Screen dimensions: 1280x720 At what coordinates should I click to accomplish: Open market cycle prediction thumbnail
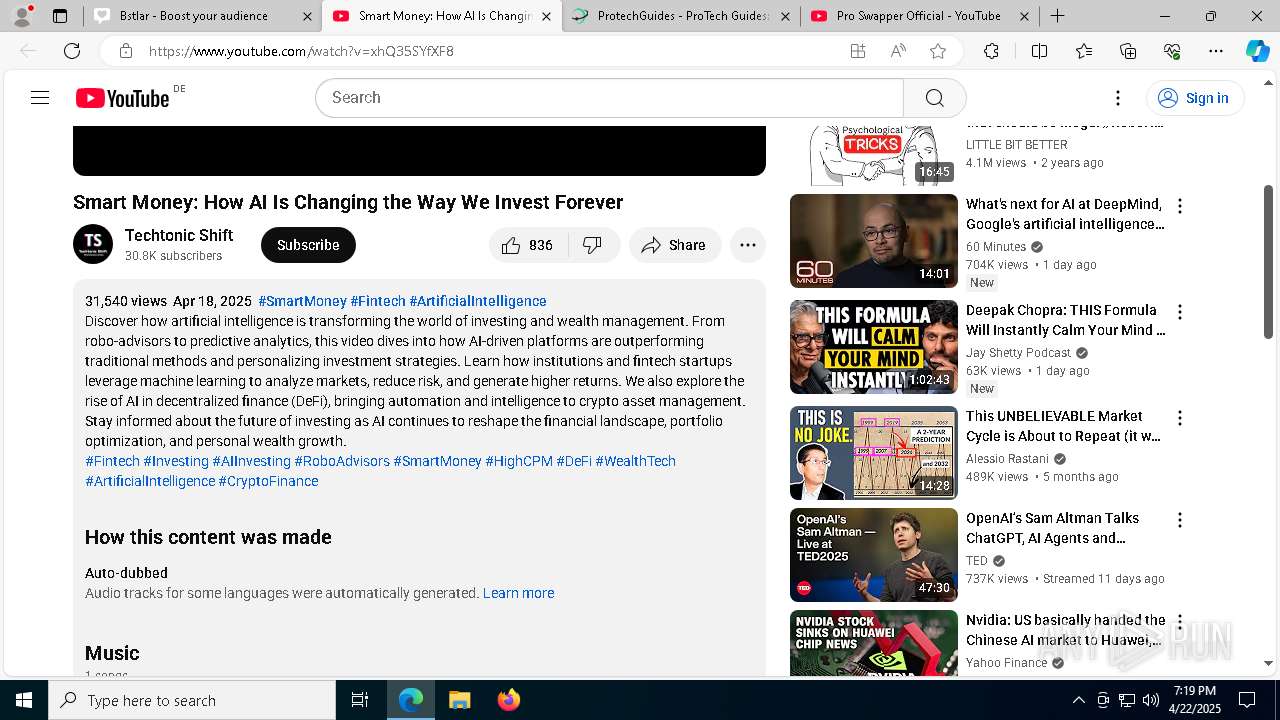click(873, 453)
